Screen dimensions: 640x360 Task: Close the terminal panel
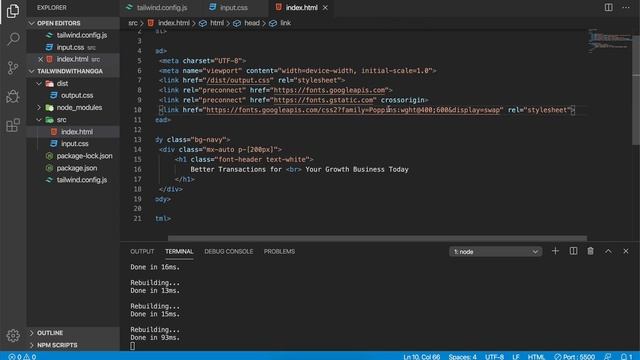(x=626, y=251)
